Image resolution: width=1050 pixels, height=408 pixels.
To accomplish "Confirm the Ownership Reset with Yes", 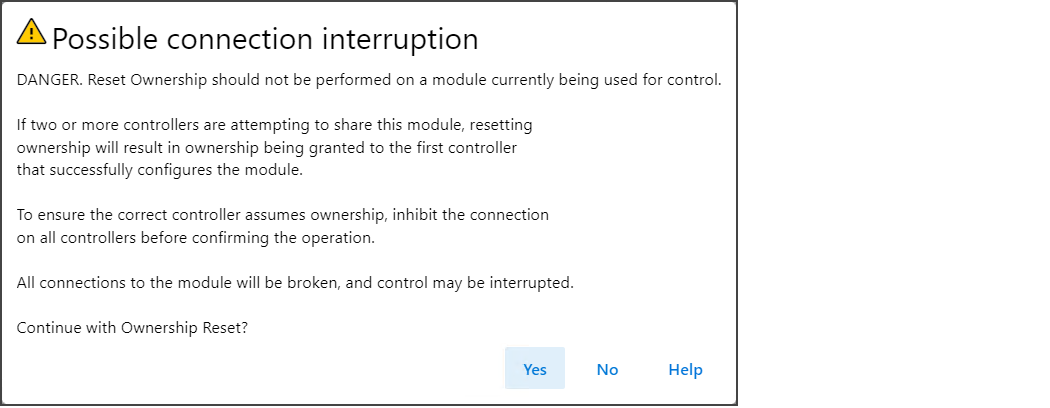I will (x=535, y=368).
